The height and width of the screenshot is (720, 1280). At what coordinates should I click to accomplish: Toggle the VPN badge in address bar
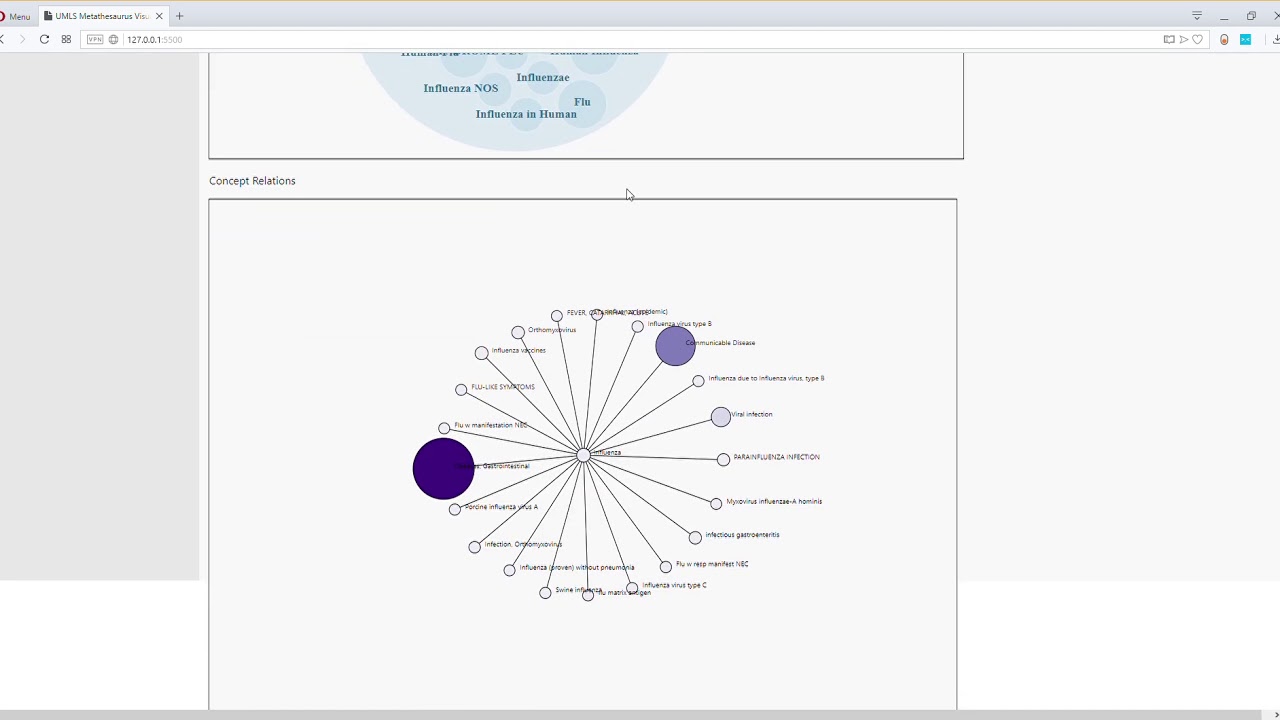[95, 39]
